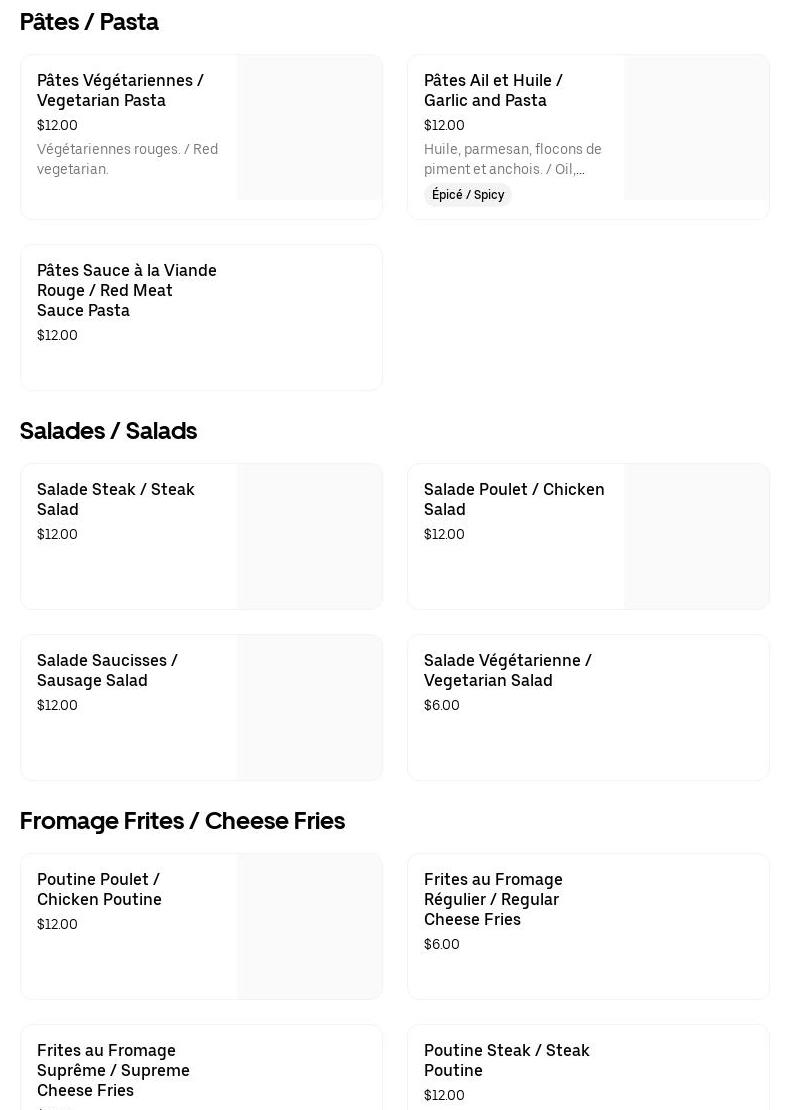804x1110 pixels.
Task: Click the Vegetarian Pasta image placeholder
Action: click(x=310, y=128)
